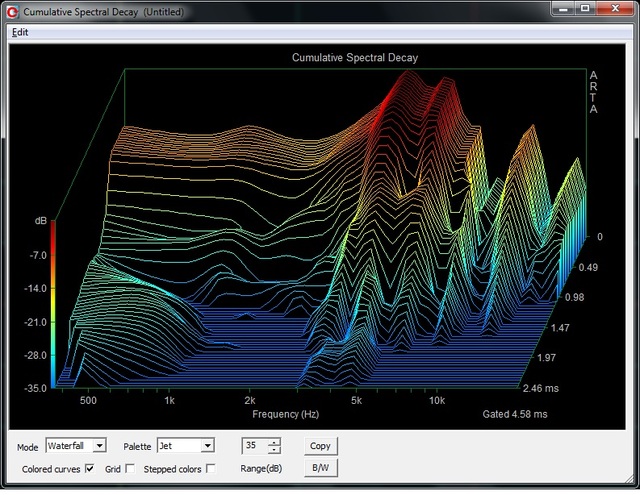Open the Palette dropdown set to Jet

tap(207, 446)
